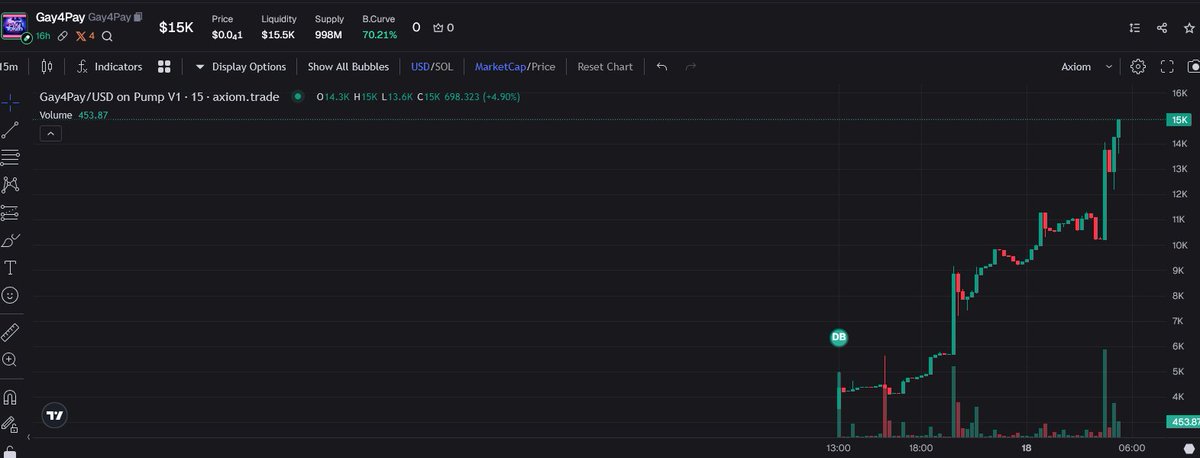Open the long/short position forecasting tool
Image resolution: width=1200 pixels, height=458 pixels.
pos(10,212)
